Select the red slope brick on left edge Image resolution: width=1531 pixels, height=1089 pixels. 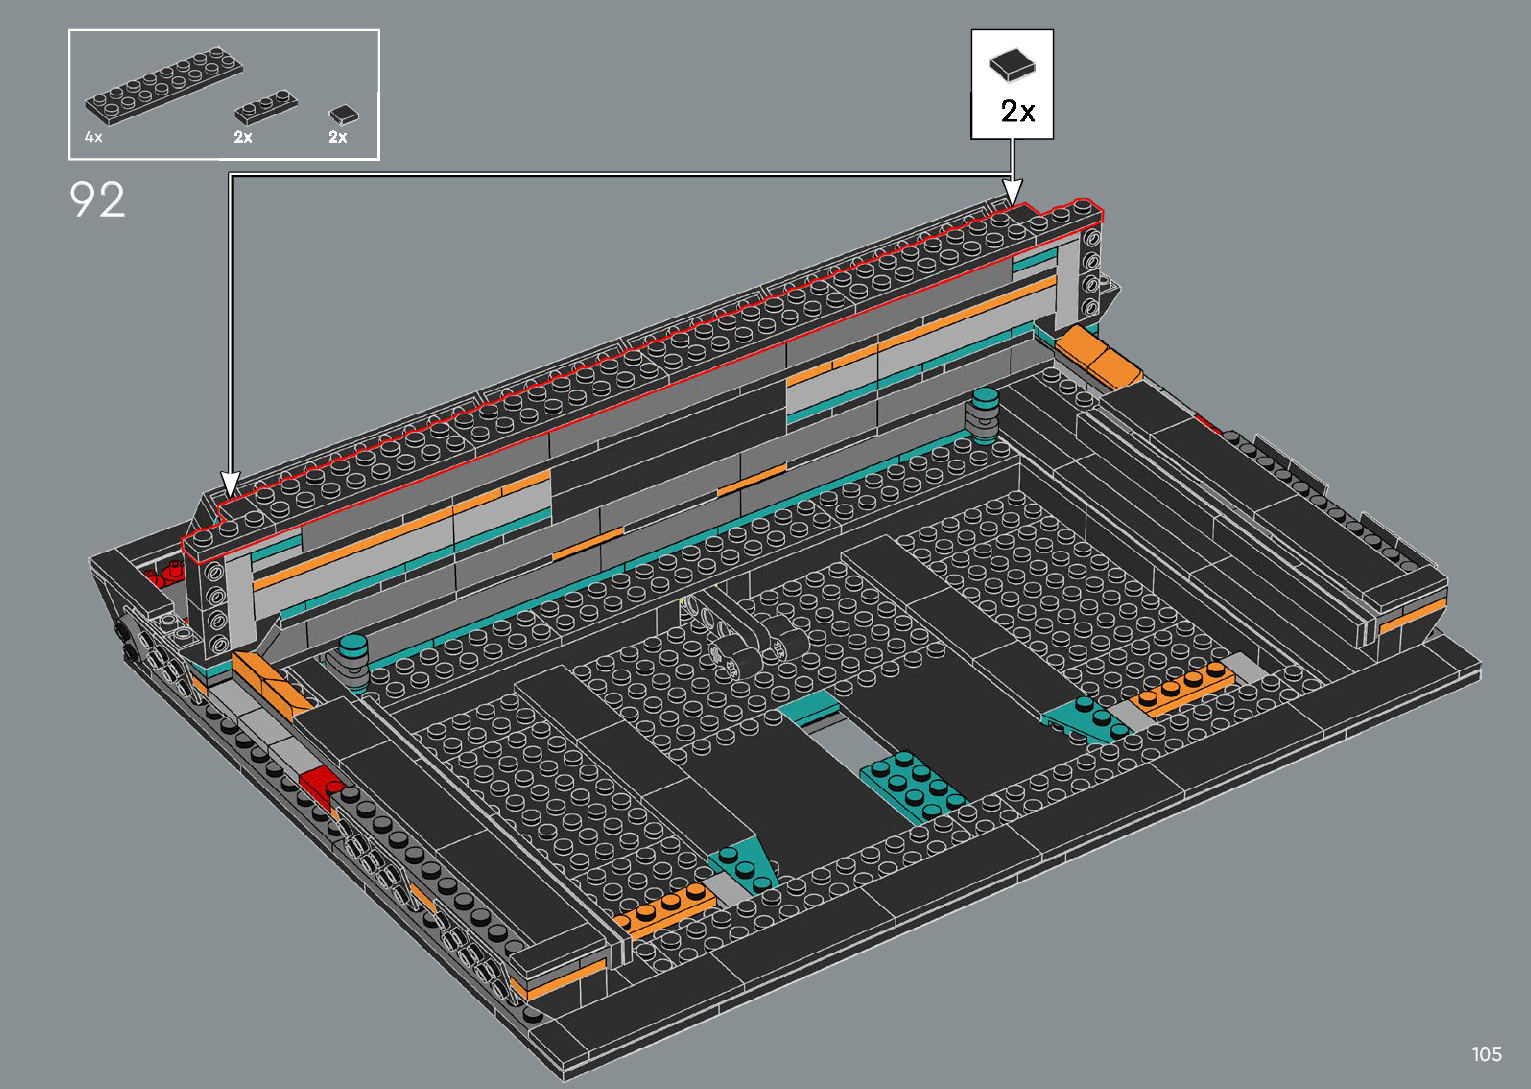(x=322, y=784)
